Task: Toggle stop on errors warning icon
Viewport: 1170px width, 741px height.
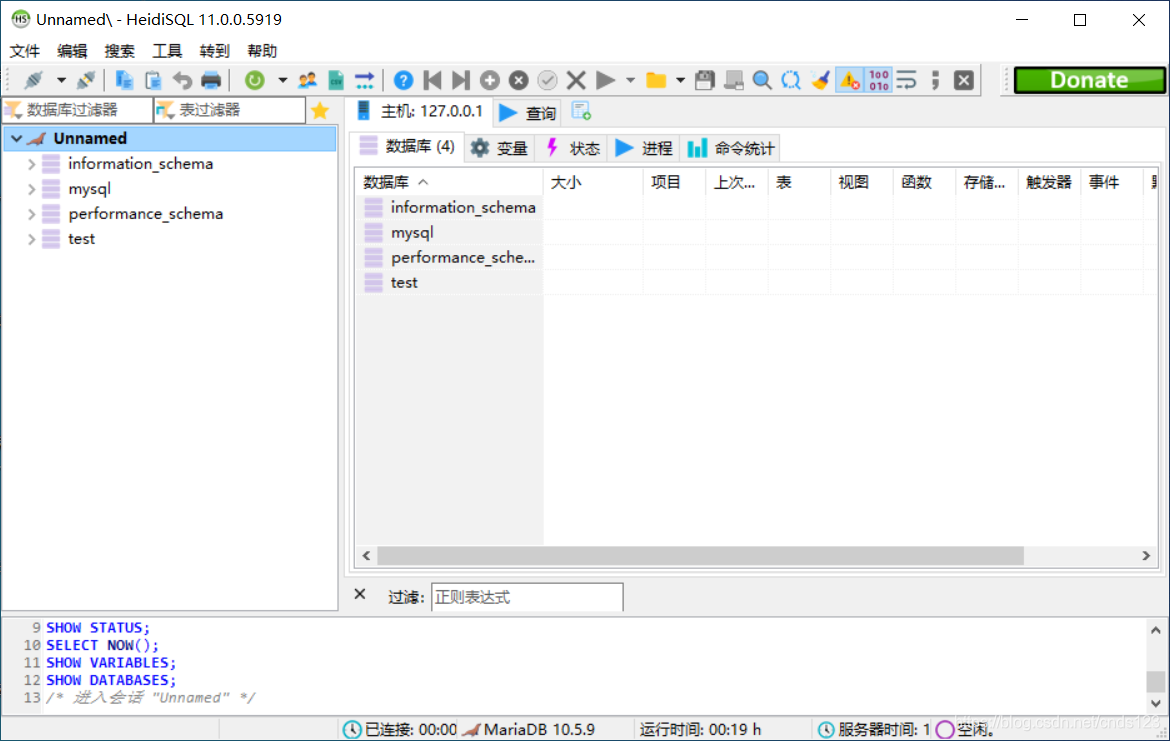Action: pyautogui.click(x=849, y=80)
